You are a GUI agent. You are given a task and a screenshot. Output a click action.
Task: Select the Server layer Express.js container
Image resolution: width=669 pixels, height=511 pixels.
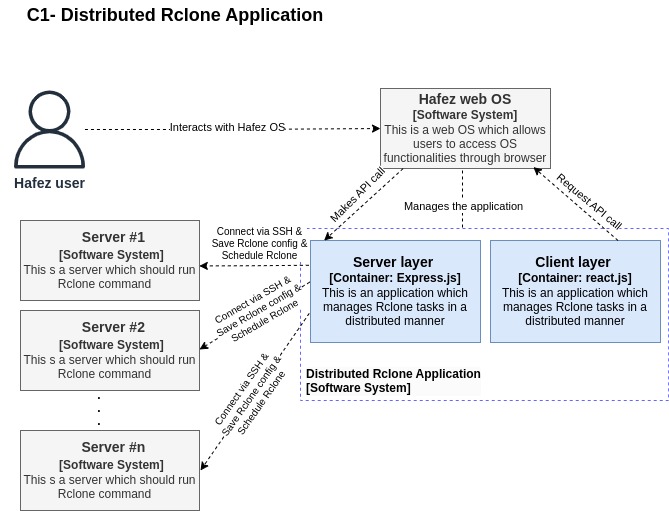395,291
